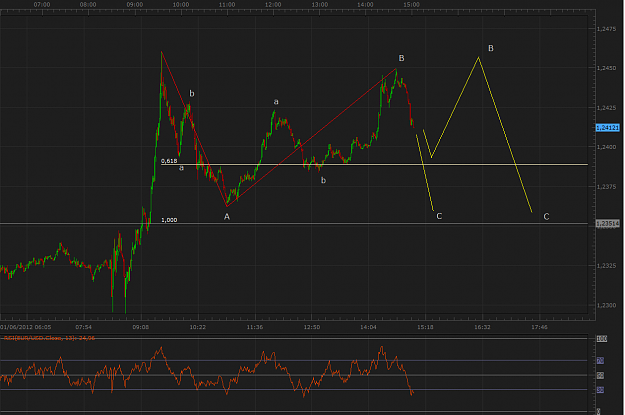Click the 1,2425 price axis label
The image size is (625, 415).
point(606,108)
